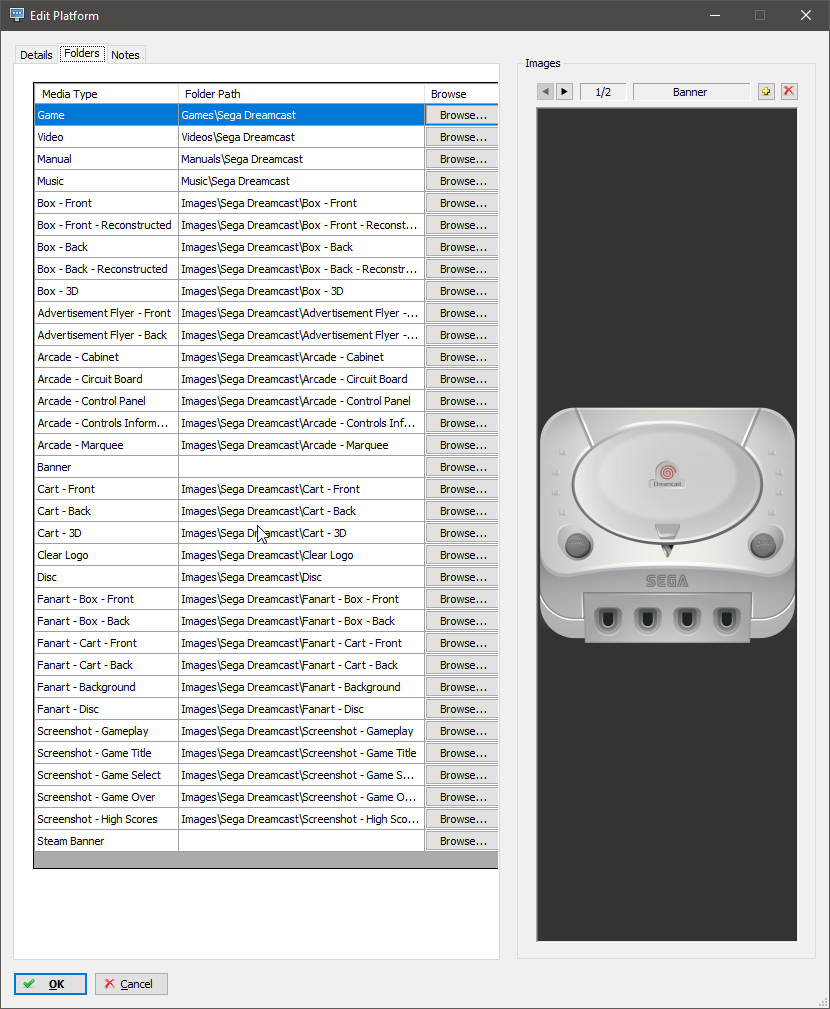Browse for the Video folder
Viewport: 830px width, 1009px height.
coord(461,137)
